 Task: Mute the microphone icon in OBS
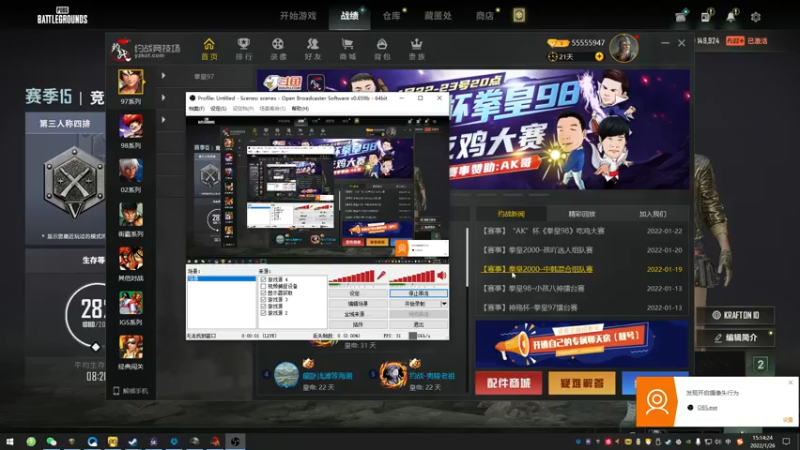pos(381,276)
